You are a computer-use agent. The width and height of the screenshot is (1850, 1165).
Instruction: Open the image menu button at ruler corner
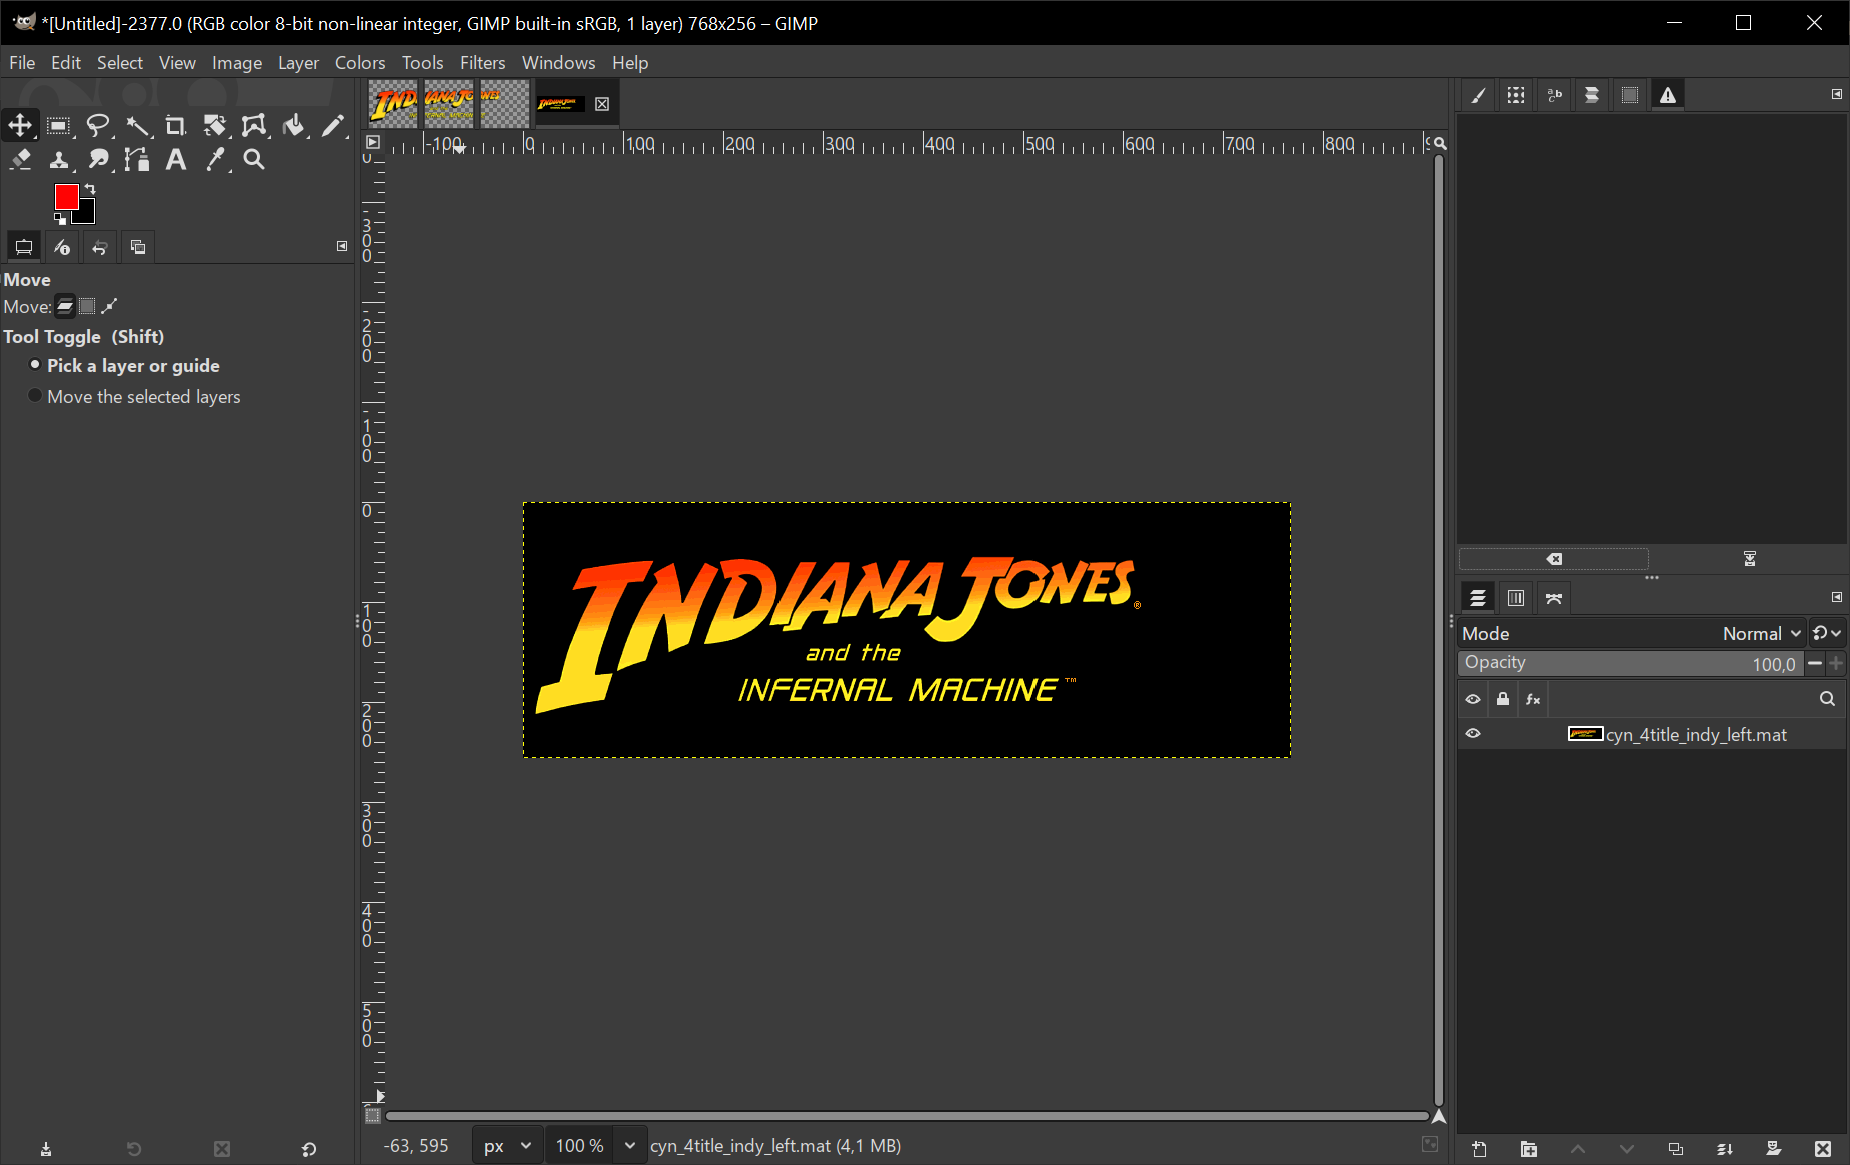(x=372, y=142)
